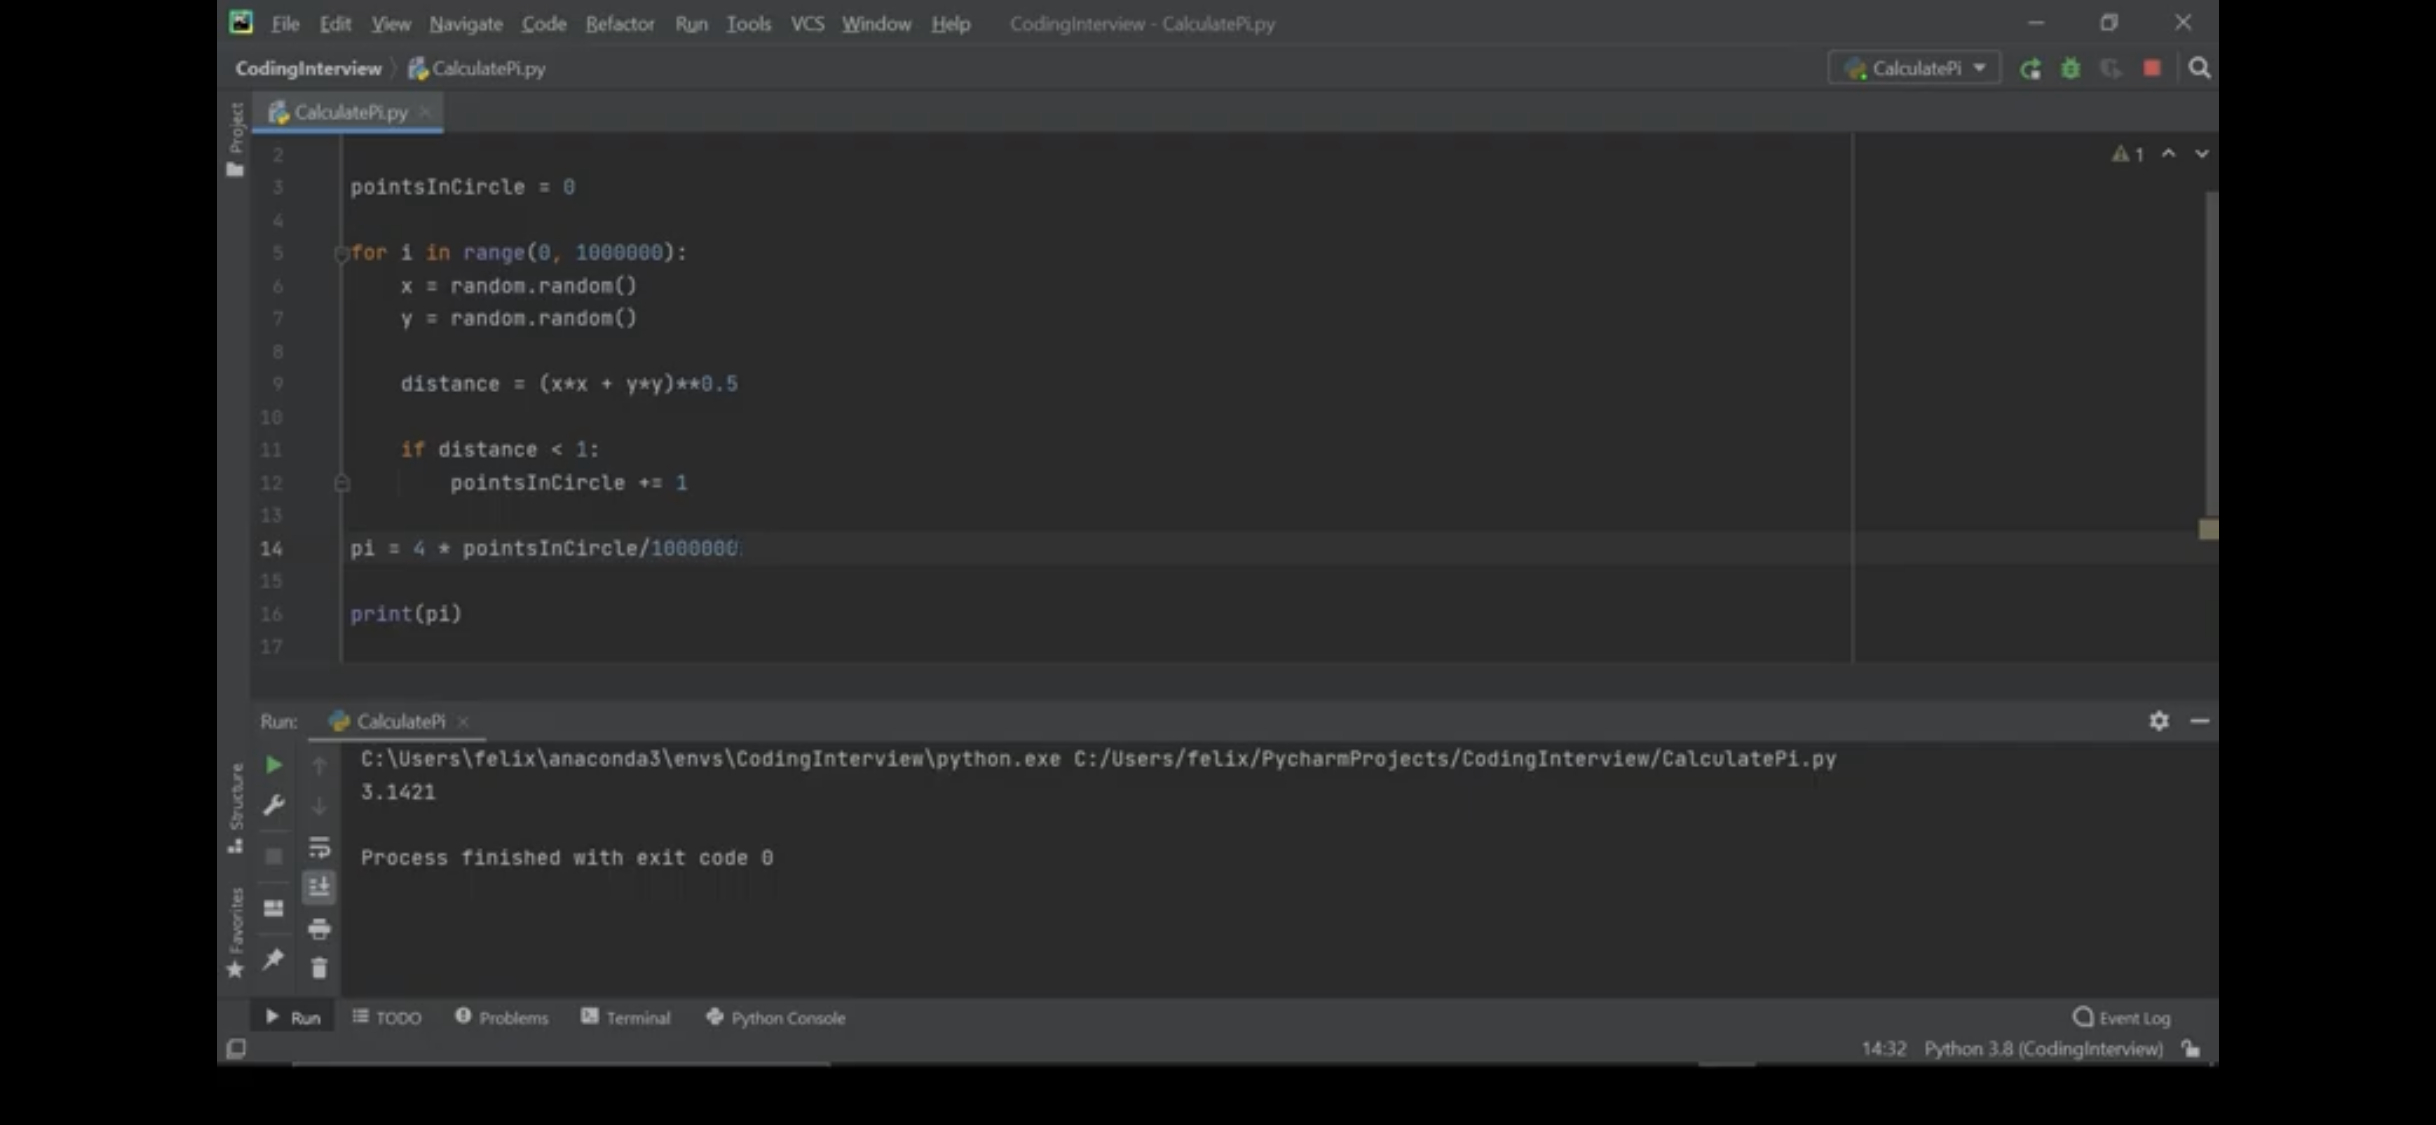This screenshot has width=2436, height=1125.
Task: Open the Code menu
Action: pyautogui.click(x=544, y=23)
